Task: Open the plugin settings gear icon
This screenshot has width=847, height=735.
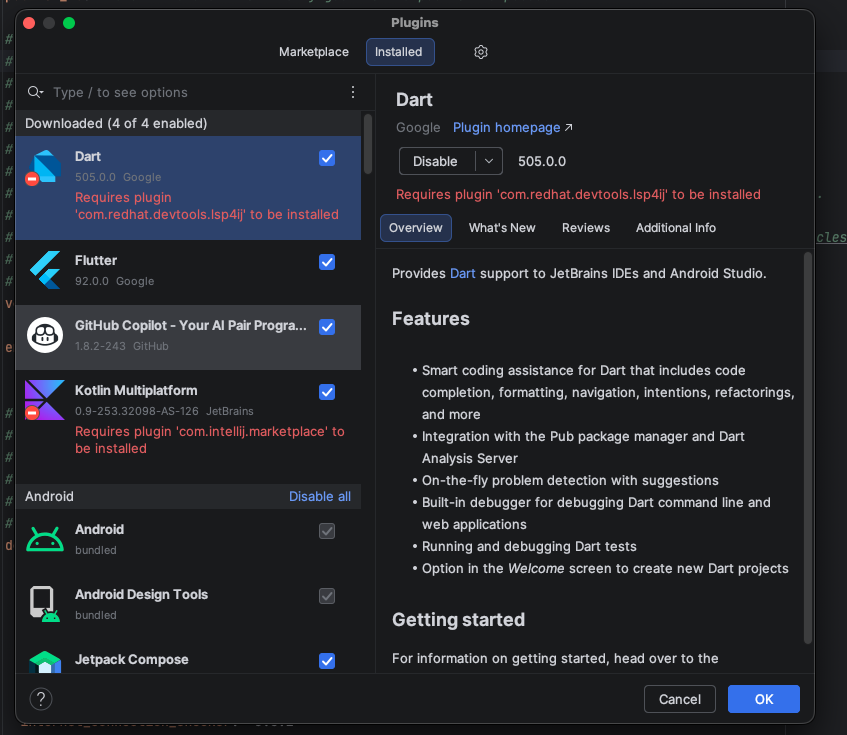Action: [481, 52]
